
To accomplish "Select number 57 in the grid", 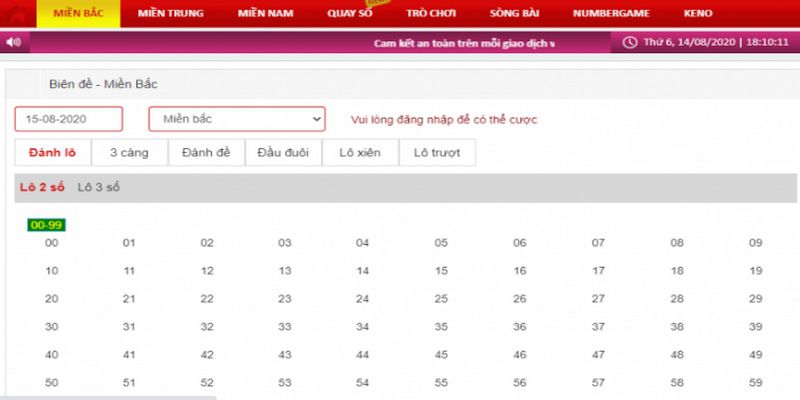I will 598,383.
